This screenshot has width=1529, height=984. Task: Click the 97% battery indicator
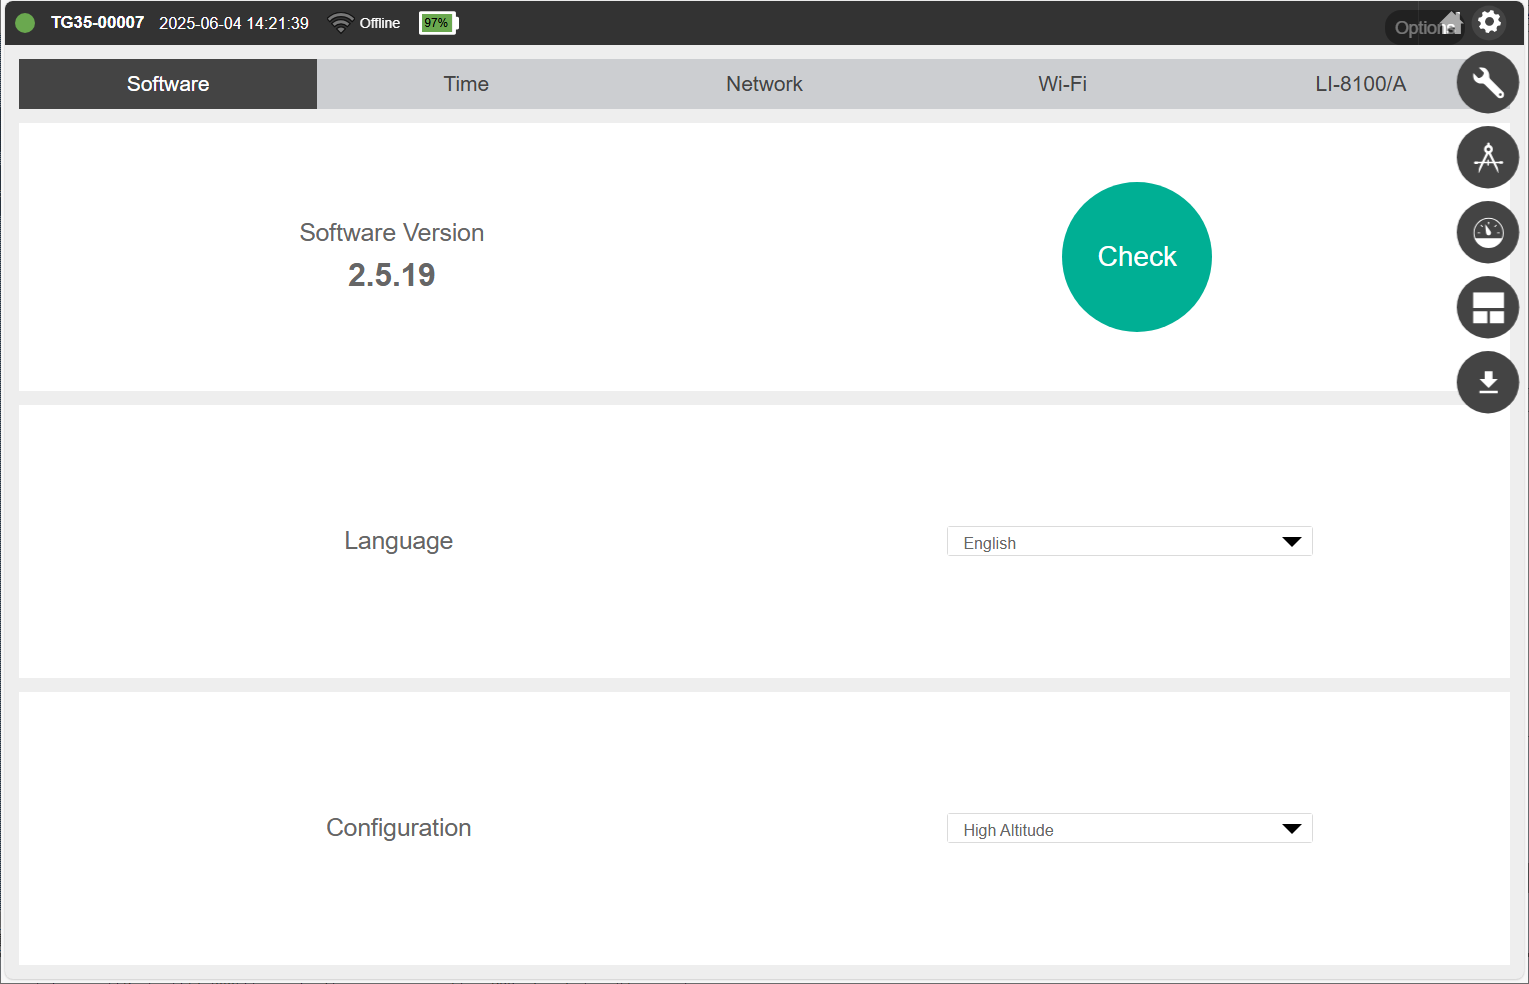(438, 23)
